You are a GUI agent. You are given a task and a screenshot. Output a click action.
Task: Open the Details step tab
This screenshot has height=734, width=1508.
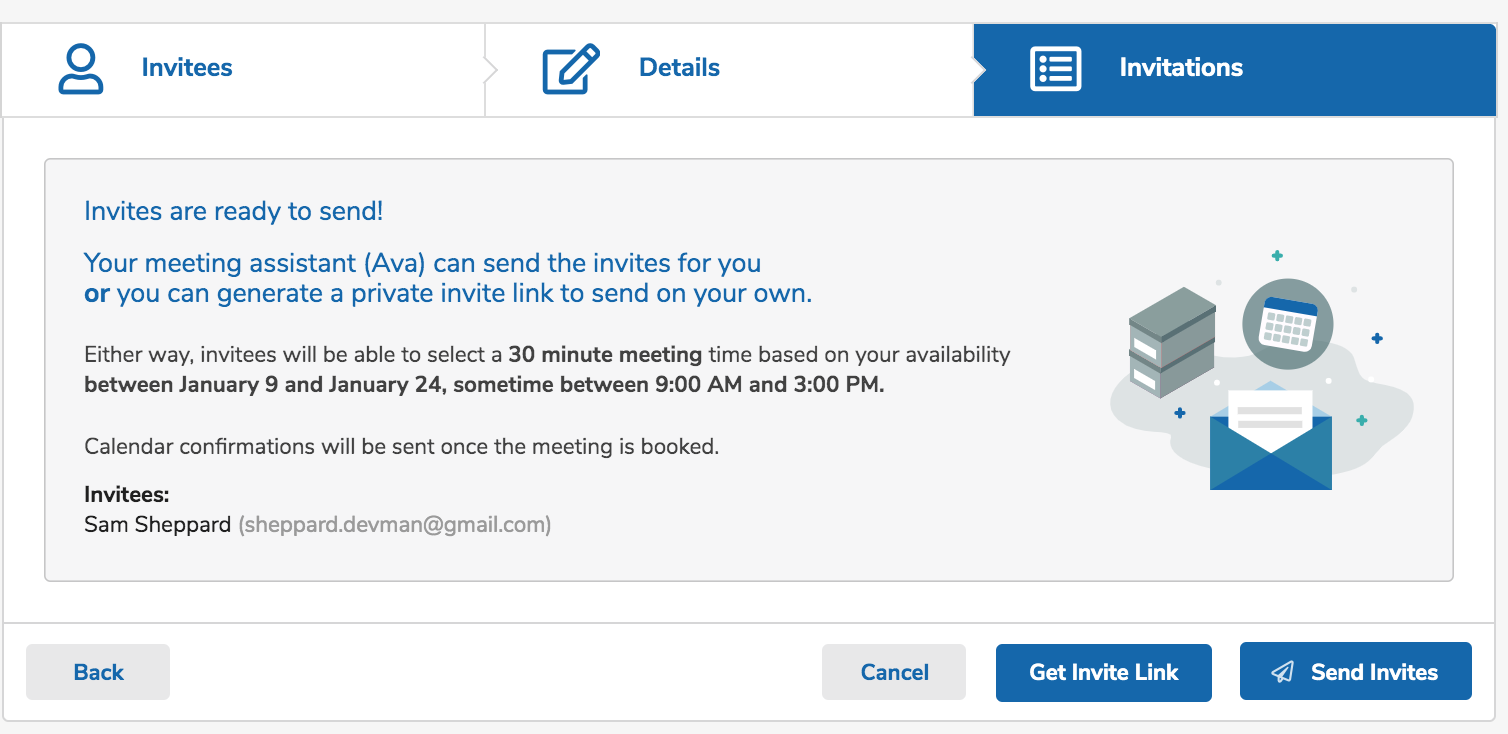(x=679, y=68)
